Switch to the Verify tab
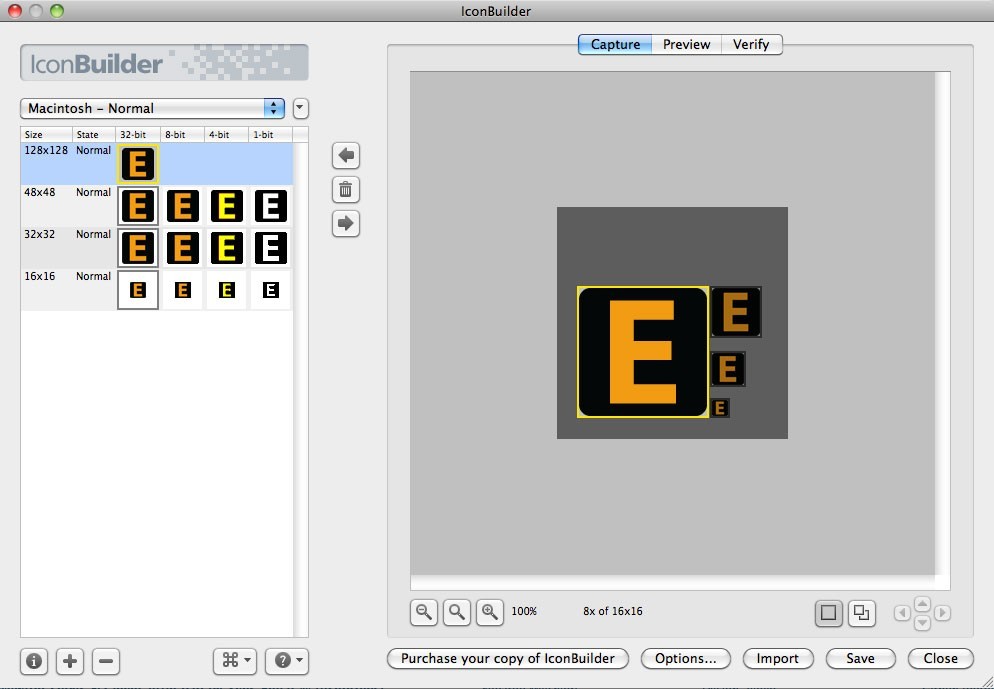This screenshot has width=994, height=689. (x=751, y=44)
